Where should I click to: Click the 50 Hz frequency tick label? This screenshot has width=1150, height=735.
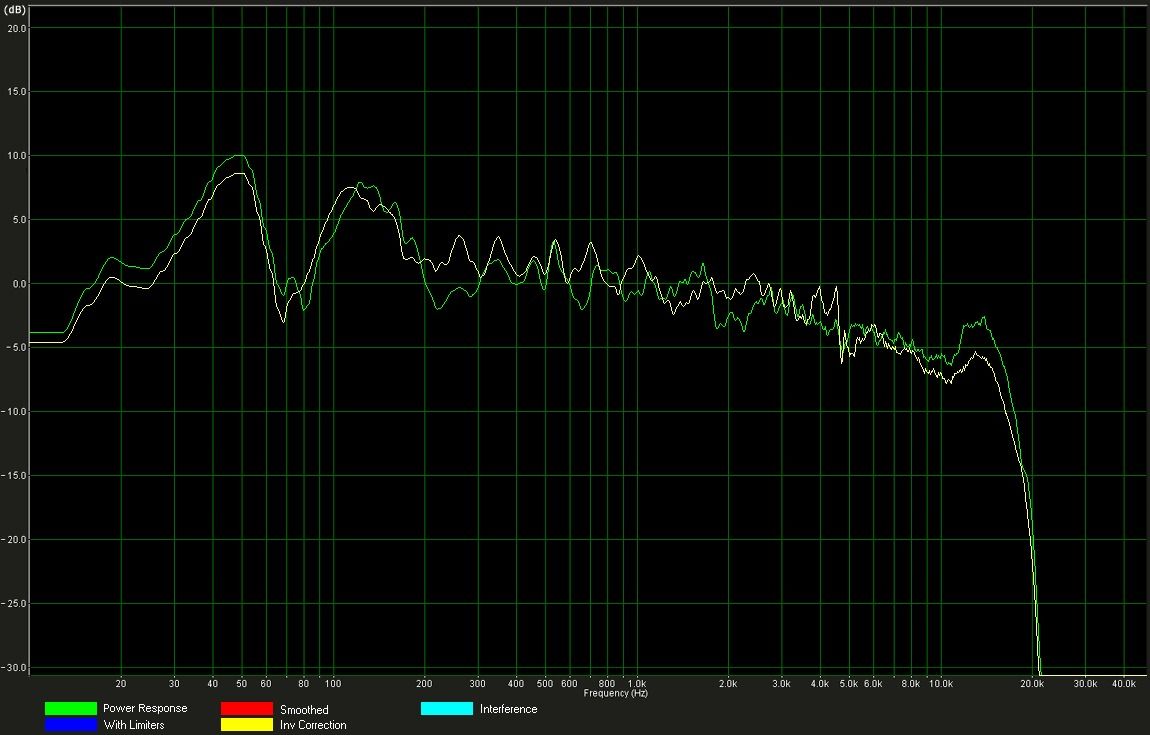click(x=241, y=684)
